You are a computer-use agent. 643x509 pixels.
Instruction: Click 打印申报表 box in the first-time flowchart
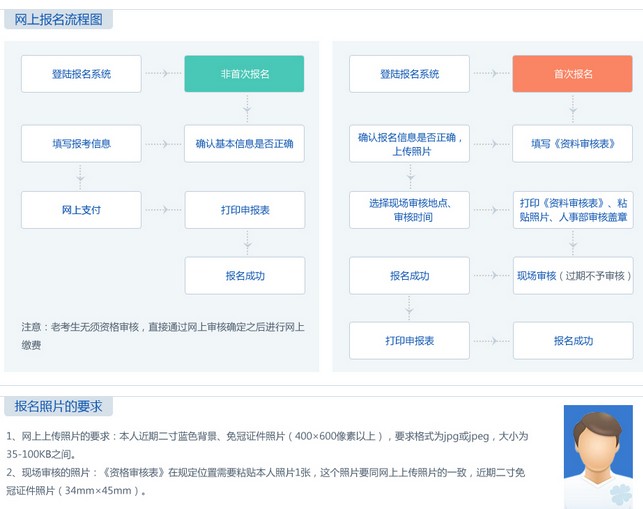[409, 341]
